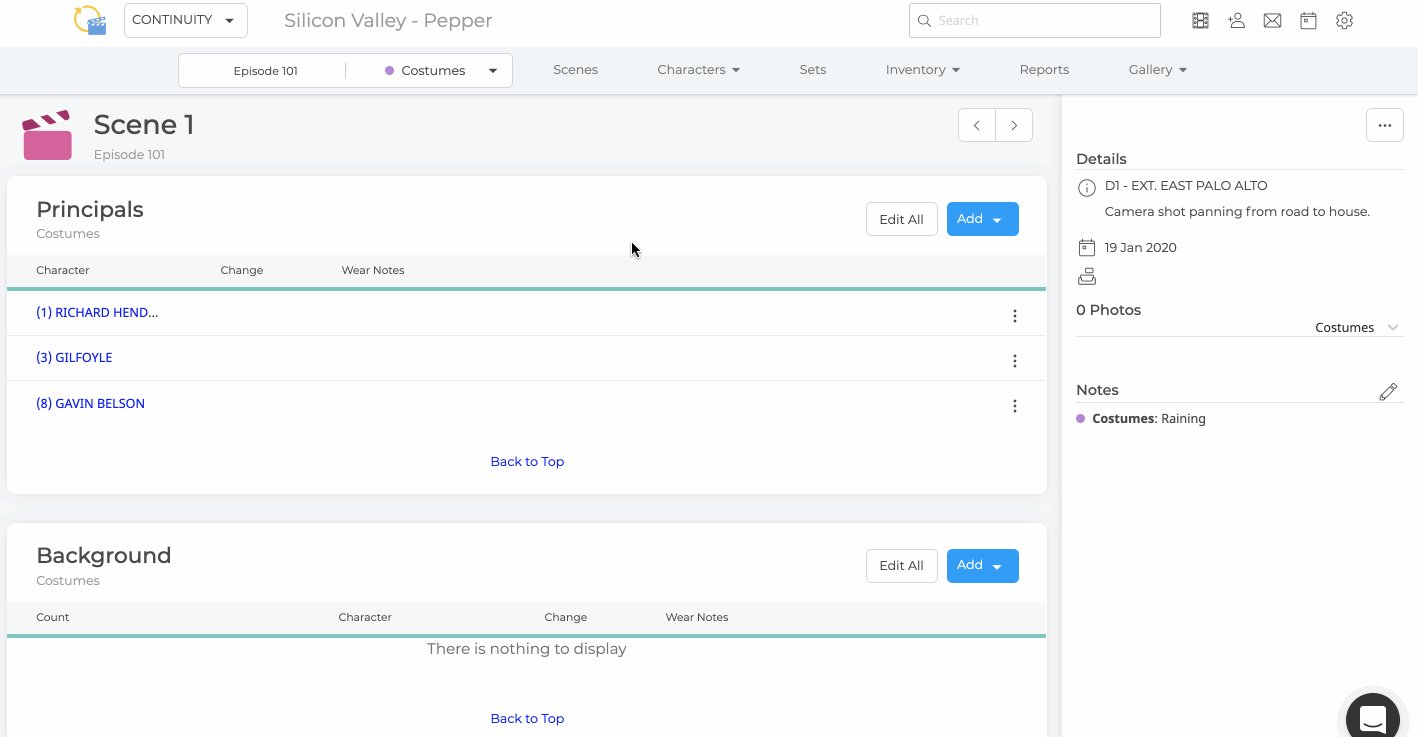Click Back to Top under Principals
The image size is (1418, 737).
coord(527,462)
